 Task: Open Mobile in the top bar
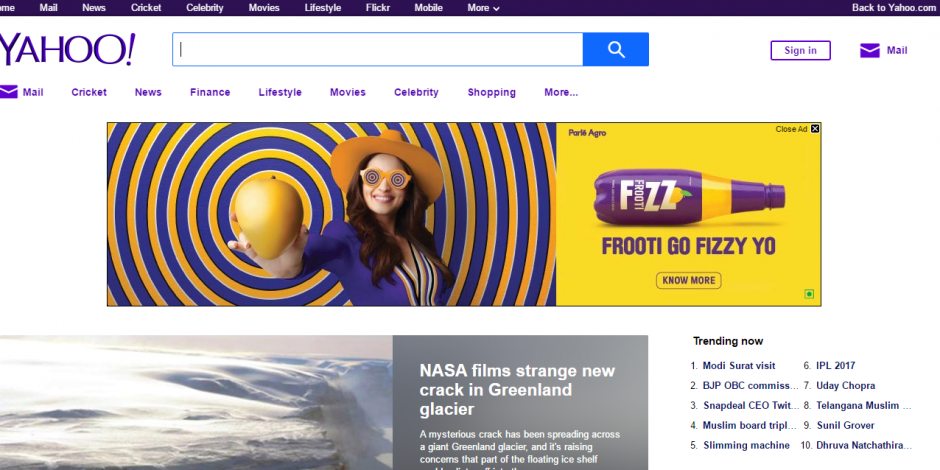point(429,8)
